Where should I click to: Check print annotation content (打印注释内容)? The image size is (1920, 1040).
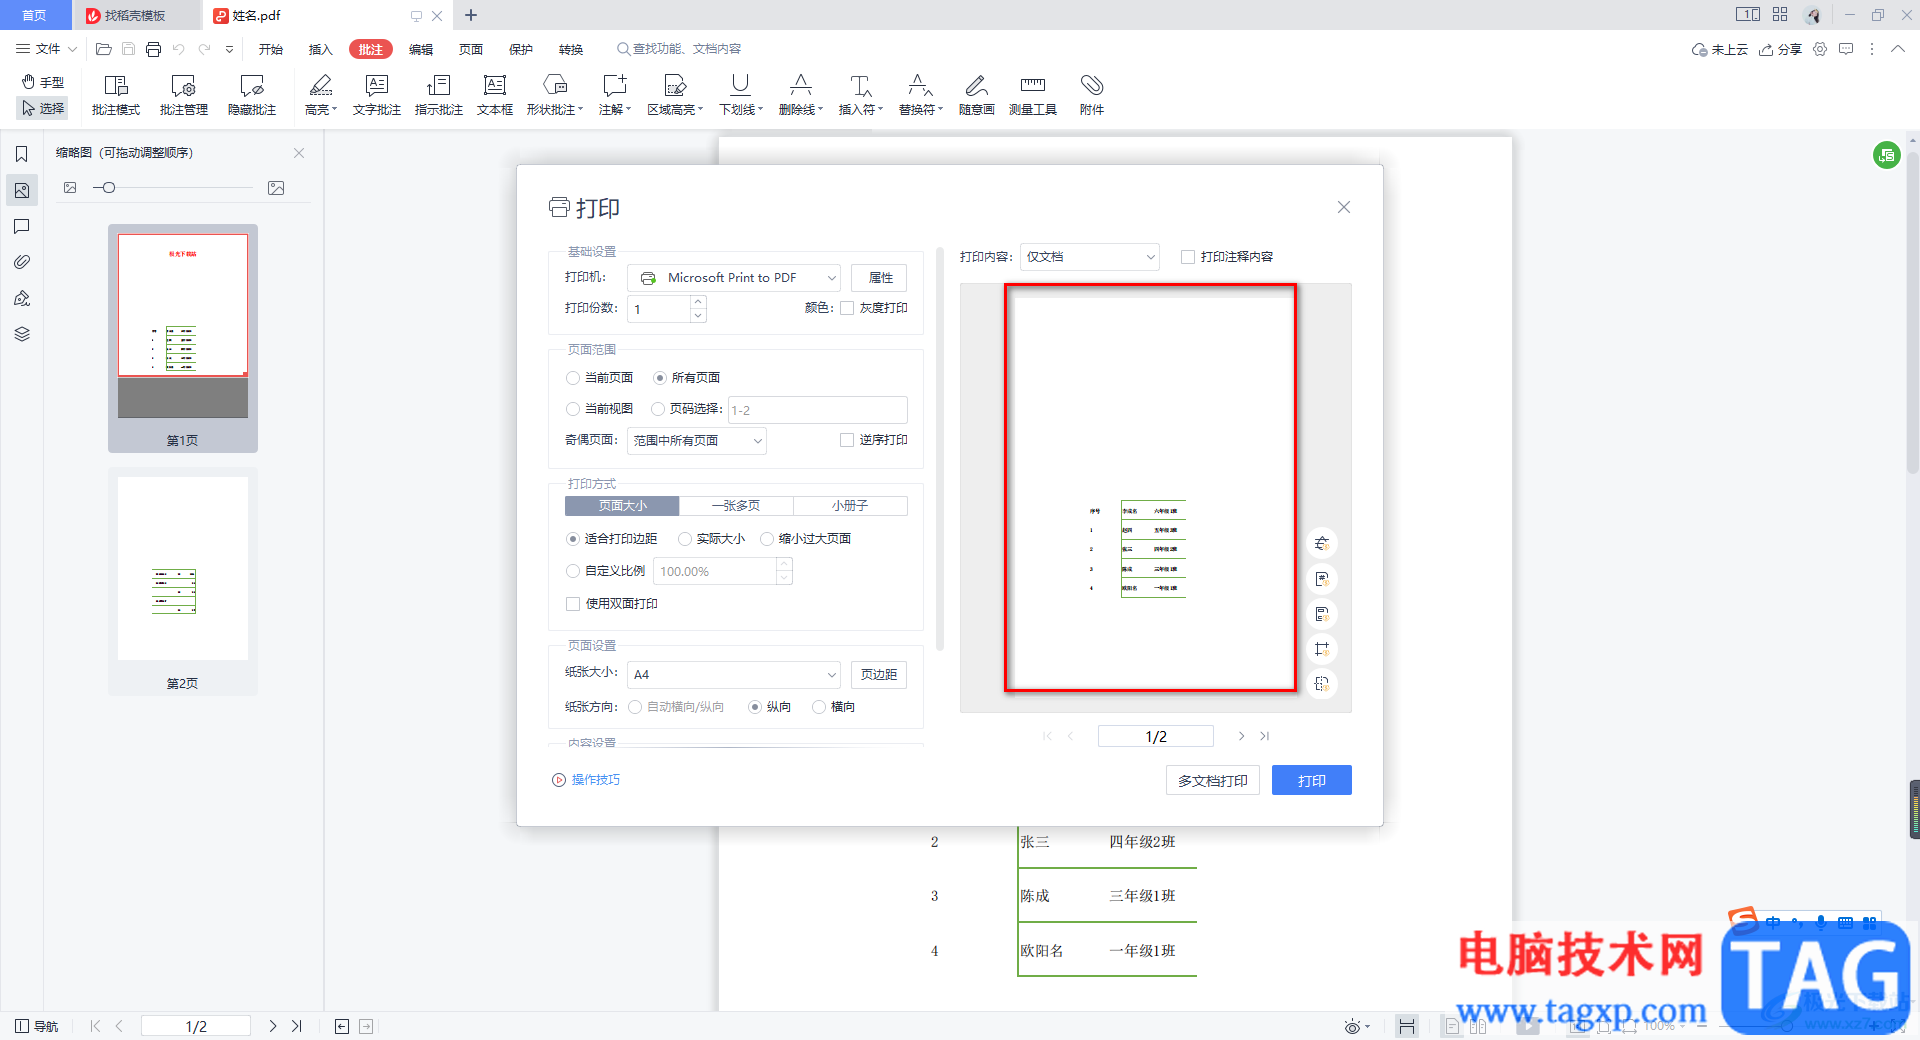point(1188,257)
